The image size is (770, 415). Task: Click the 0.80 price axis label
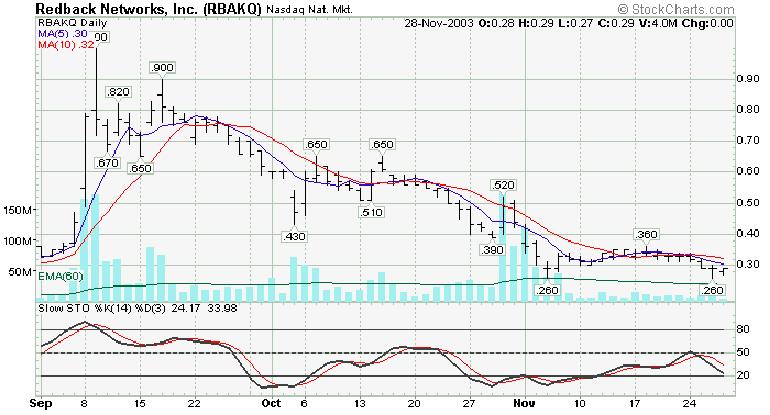[x=748, y=110]
